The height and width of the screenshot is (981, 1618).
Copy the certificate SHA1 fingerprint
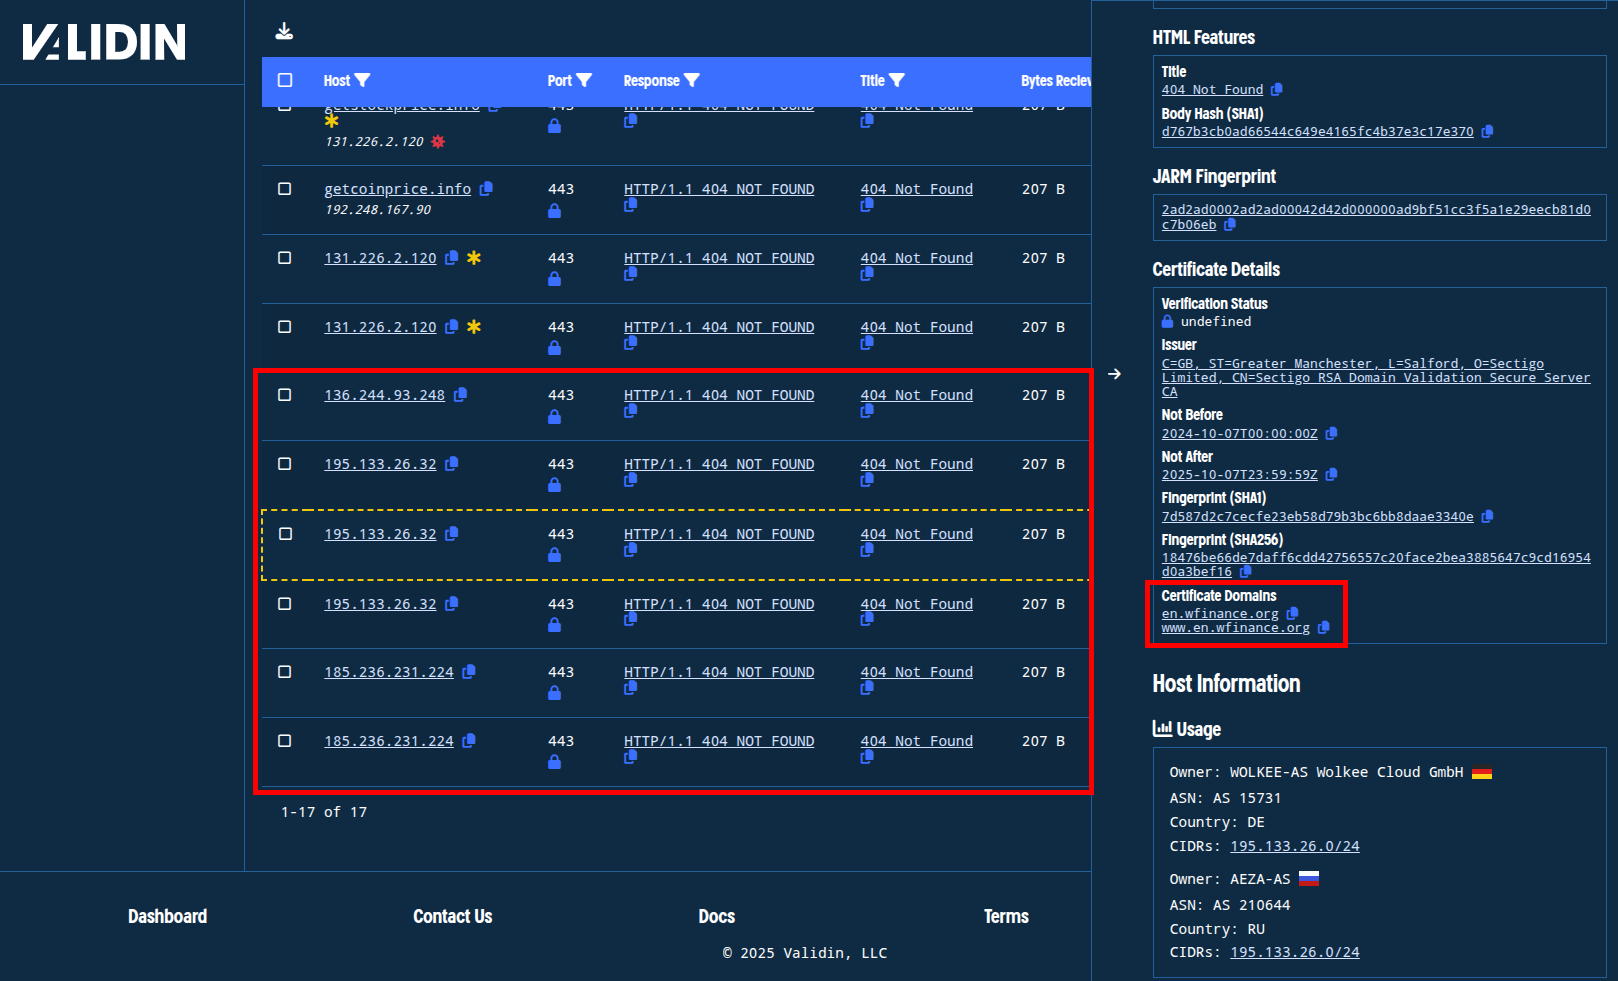tap(1487, 516)
